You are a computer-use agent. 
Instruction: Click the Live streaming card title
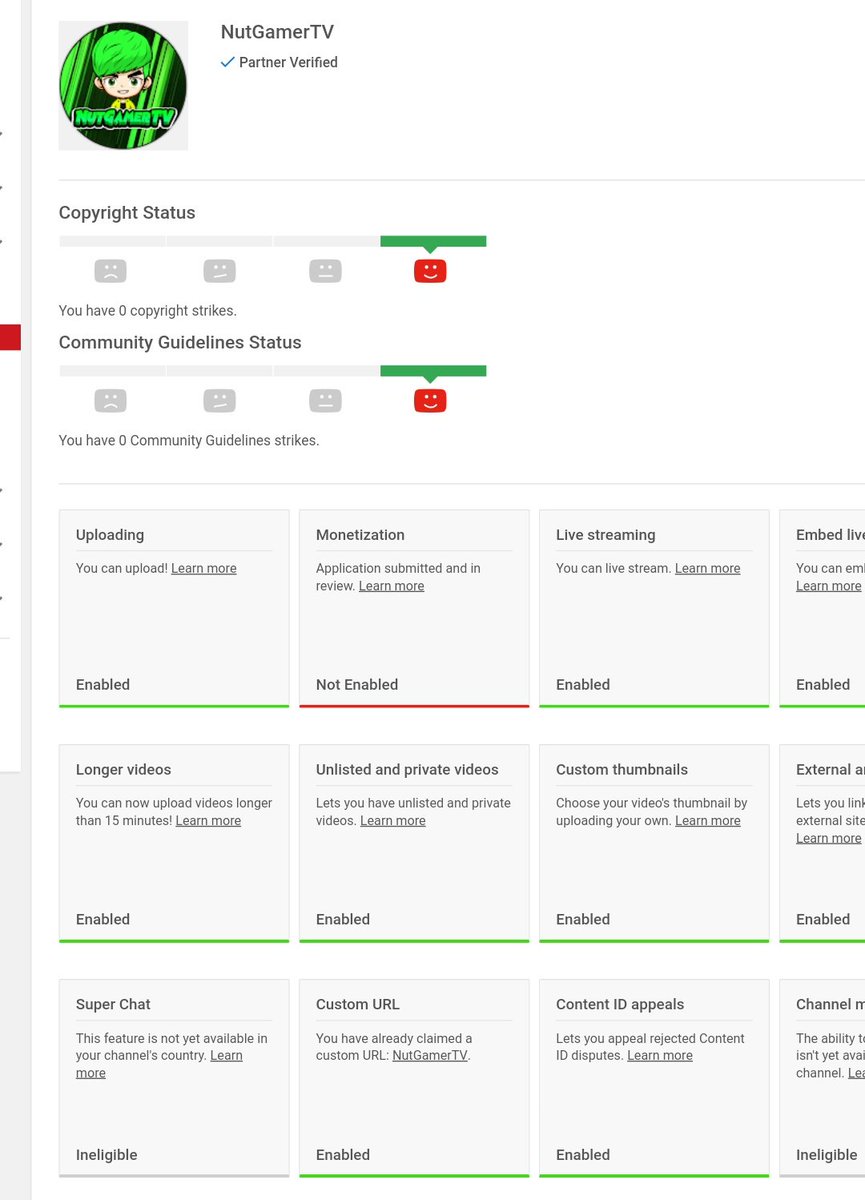[605, 535]
